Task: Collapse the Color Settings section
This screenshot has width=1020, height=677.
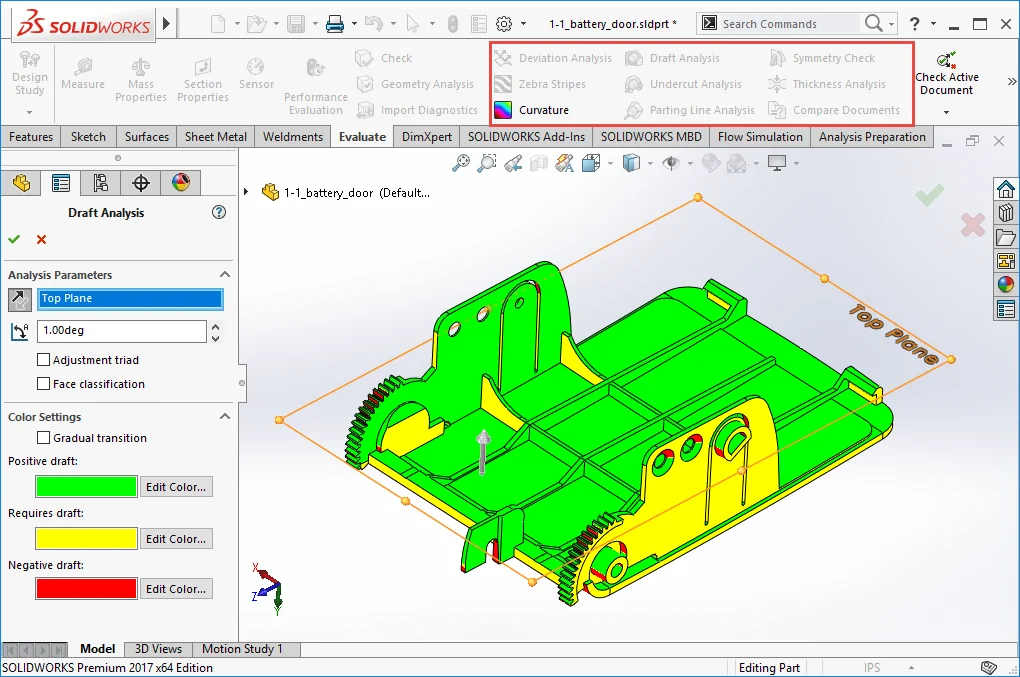Action: pyautogui.click(x=225, y=417)
